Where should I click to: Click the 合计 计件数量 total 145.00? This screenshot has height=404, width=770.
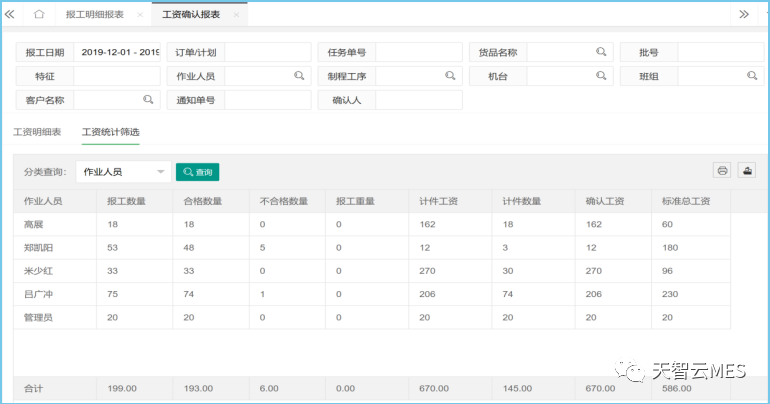click(x=517, y=388)
